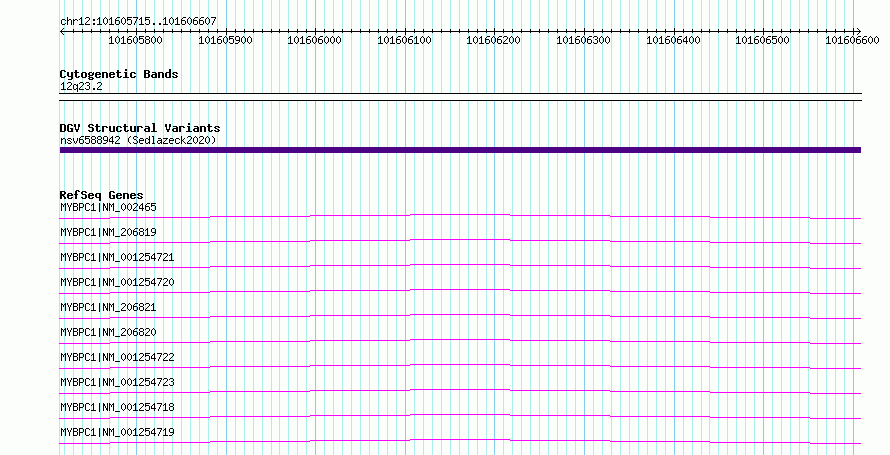The height and width of the screenshot is (455, 890).
Task: Open transcript MYBPC1|NM_206820
Action: tap(108, 332)
